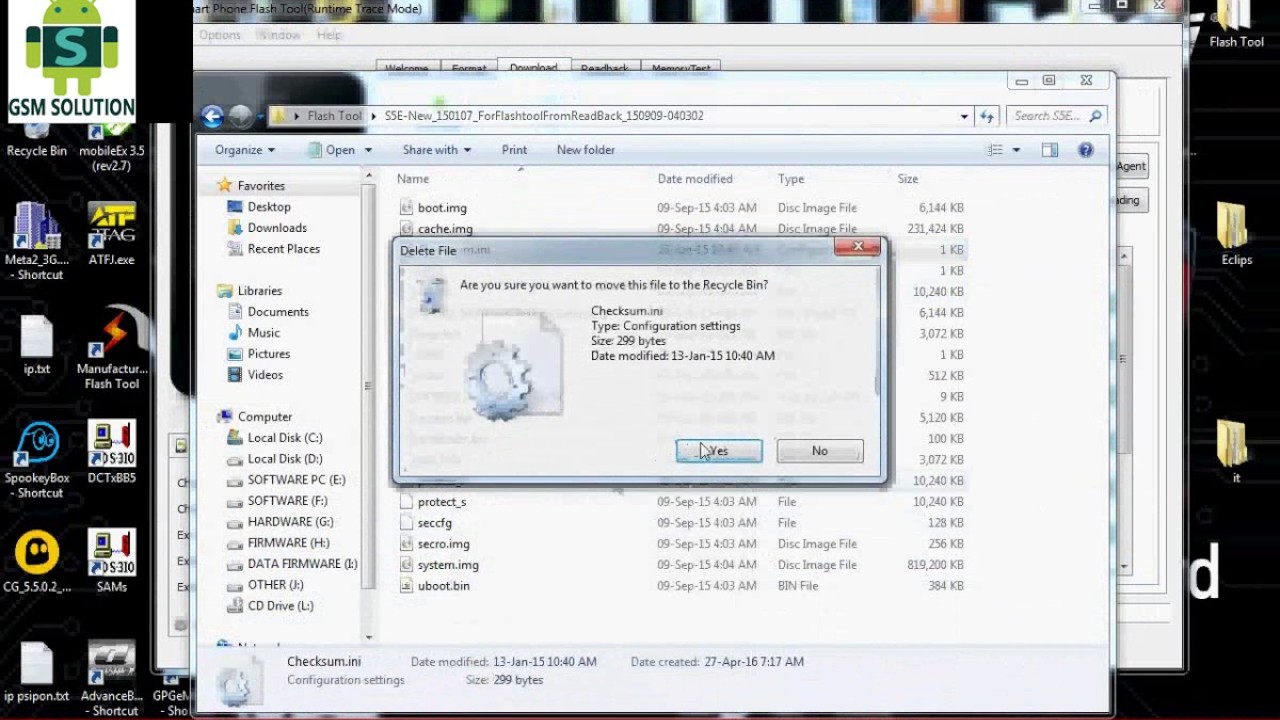Open Explorer Help question mark icon

pos(1085,150)
